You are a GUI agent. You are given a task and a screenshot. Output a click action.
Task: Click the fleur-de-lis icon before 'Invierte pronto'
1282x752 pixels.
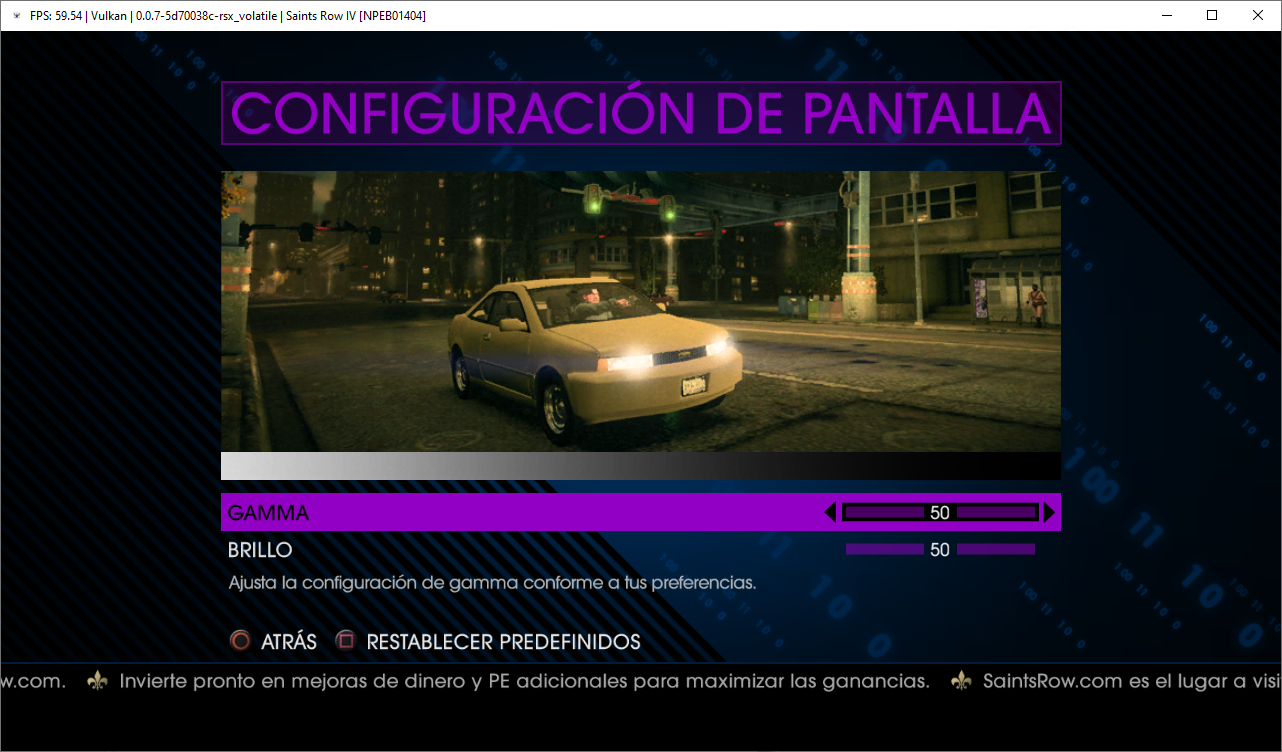[97, 681]
